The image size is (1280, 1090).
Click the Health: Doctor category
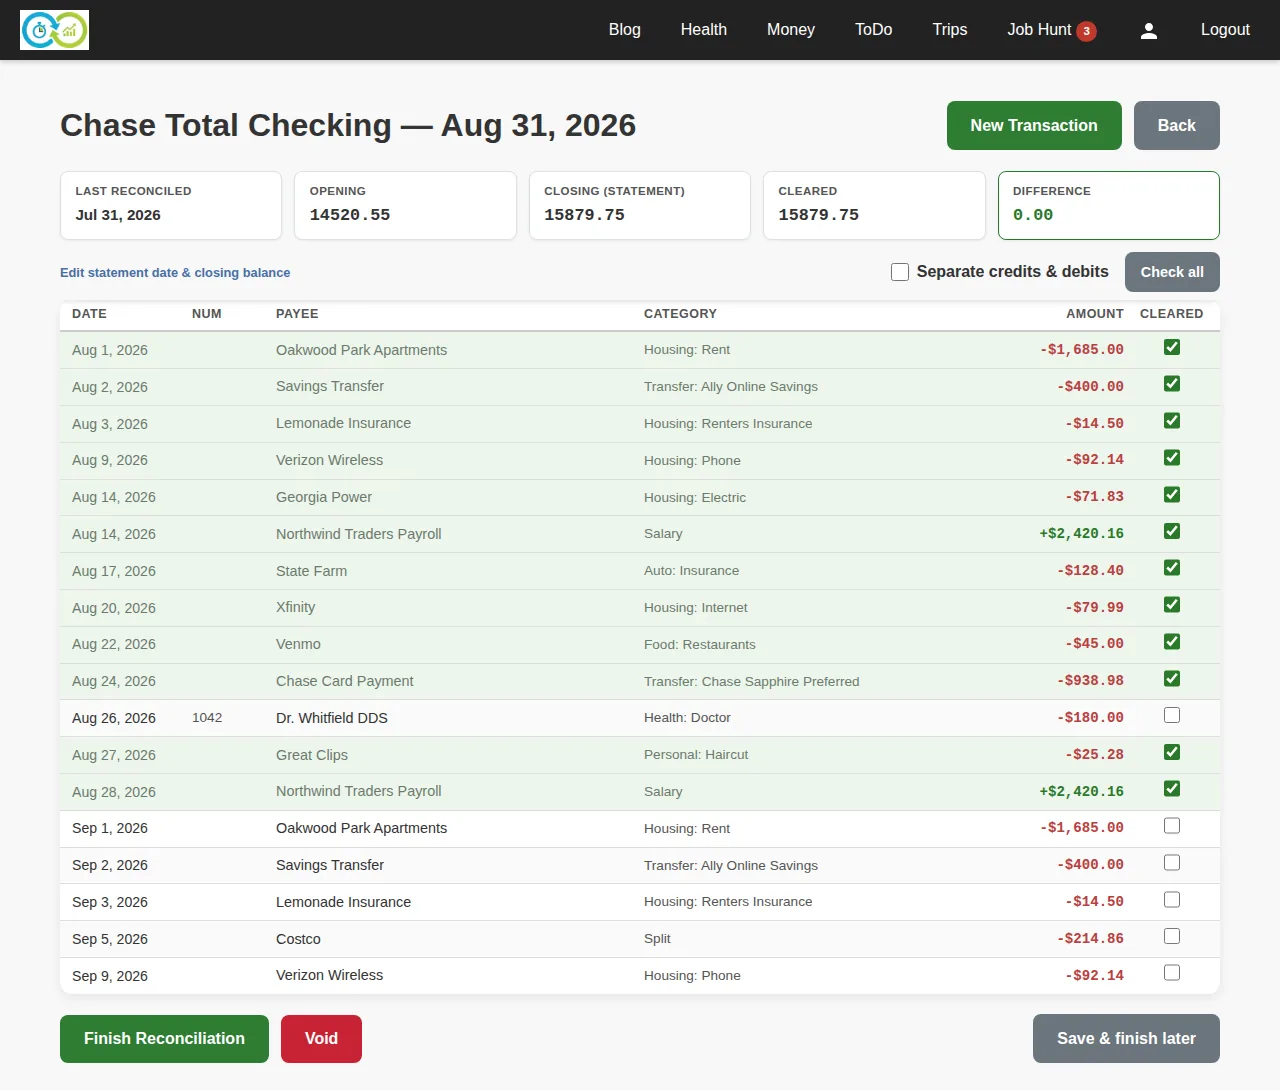(x=687, y=718)
